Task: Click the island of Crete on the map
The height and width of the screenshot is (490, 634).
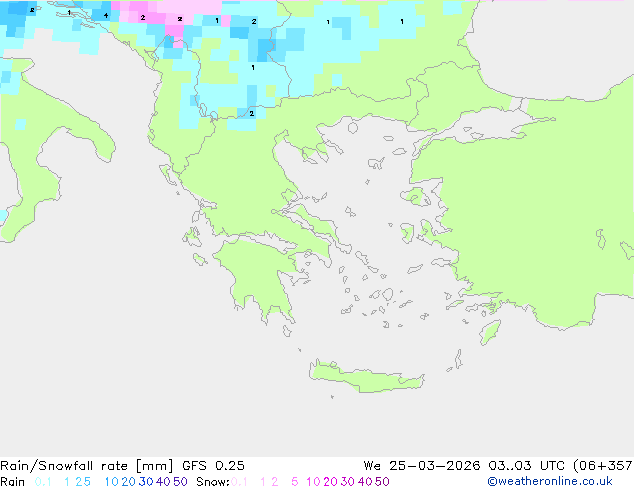Action: point(366,377)
